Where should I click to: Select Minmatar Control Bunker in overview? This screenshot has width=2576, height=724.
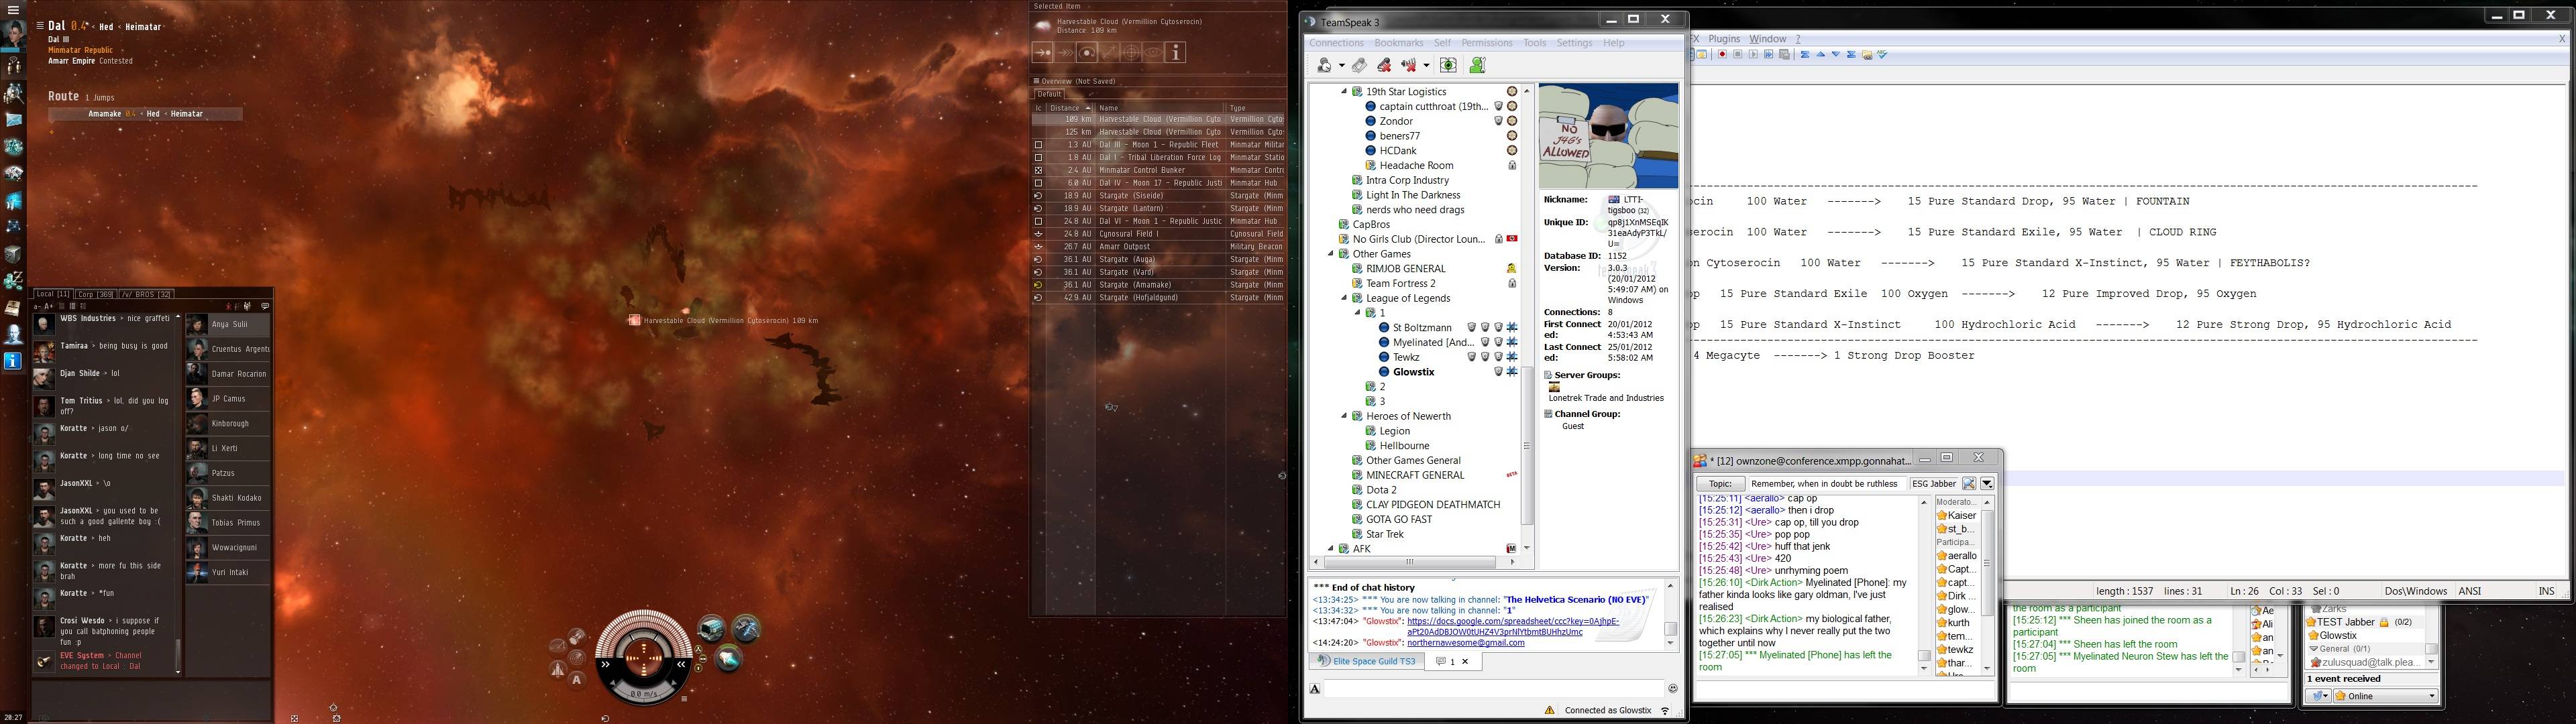click(1159, 171)
